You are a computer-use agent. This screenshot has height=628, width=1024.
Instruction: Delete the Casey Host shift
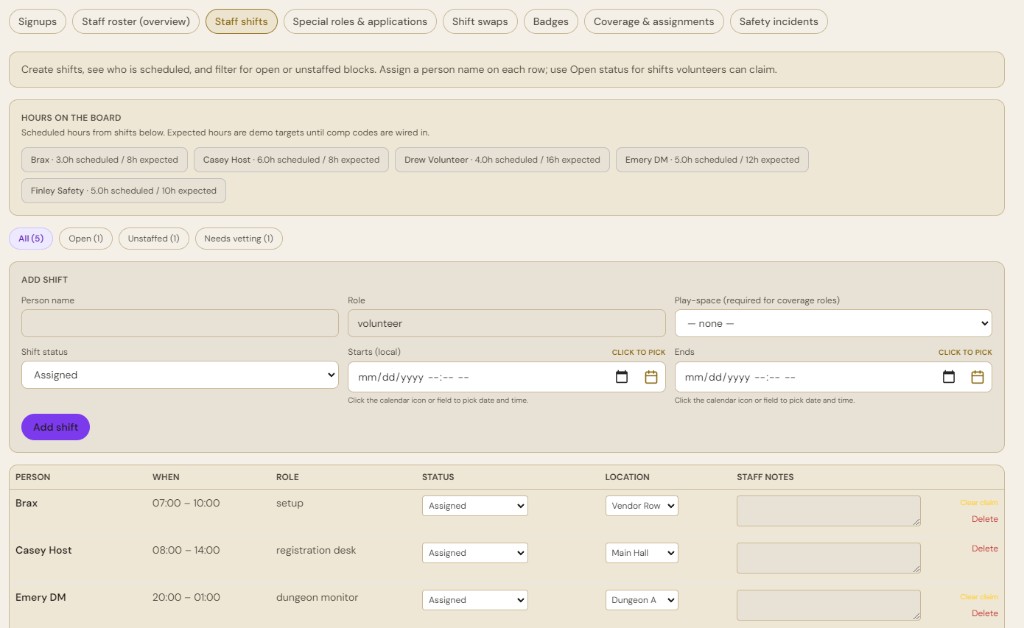point(984,548)
